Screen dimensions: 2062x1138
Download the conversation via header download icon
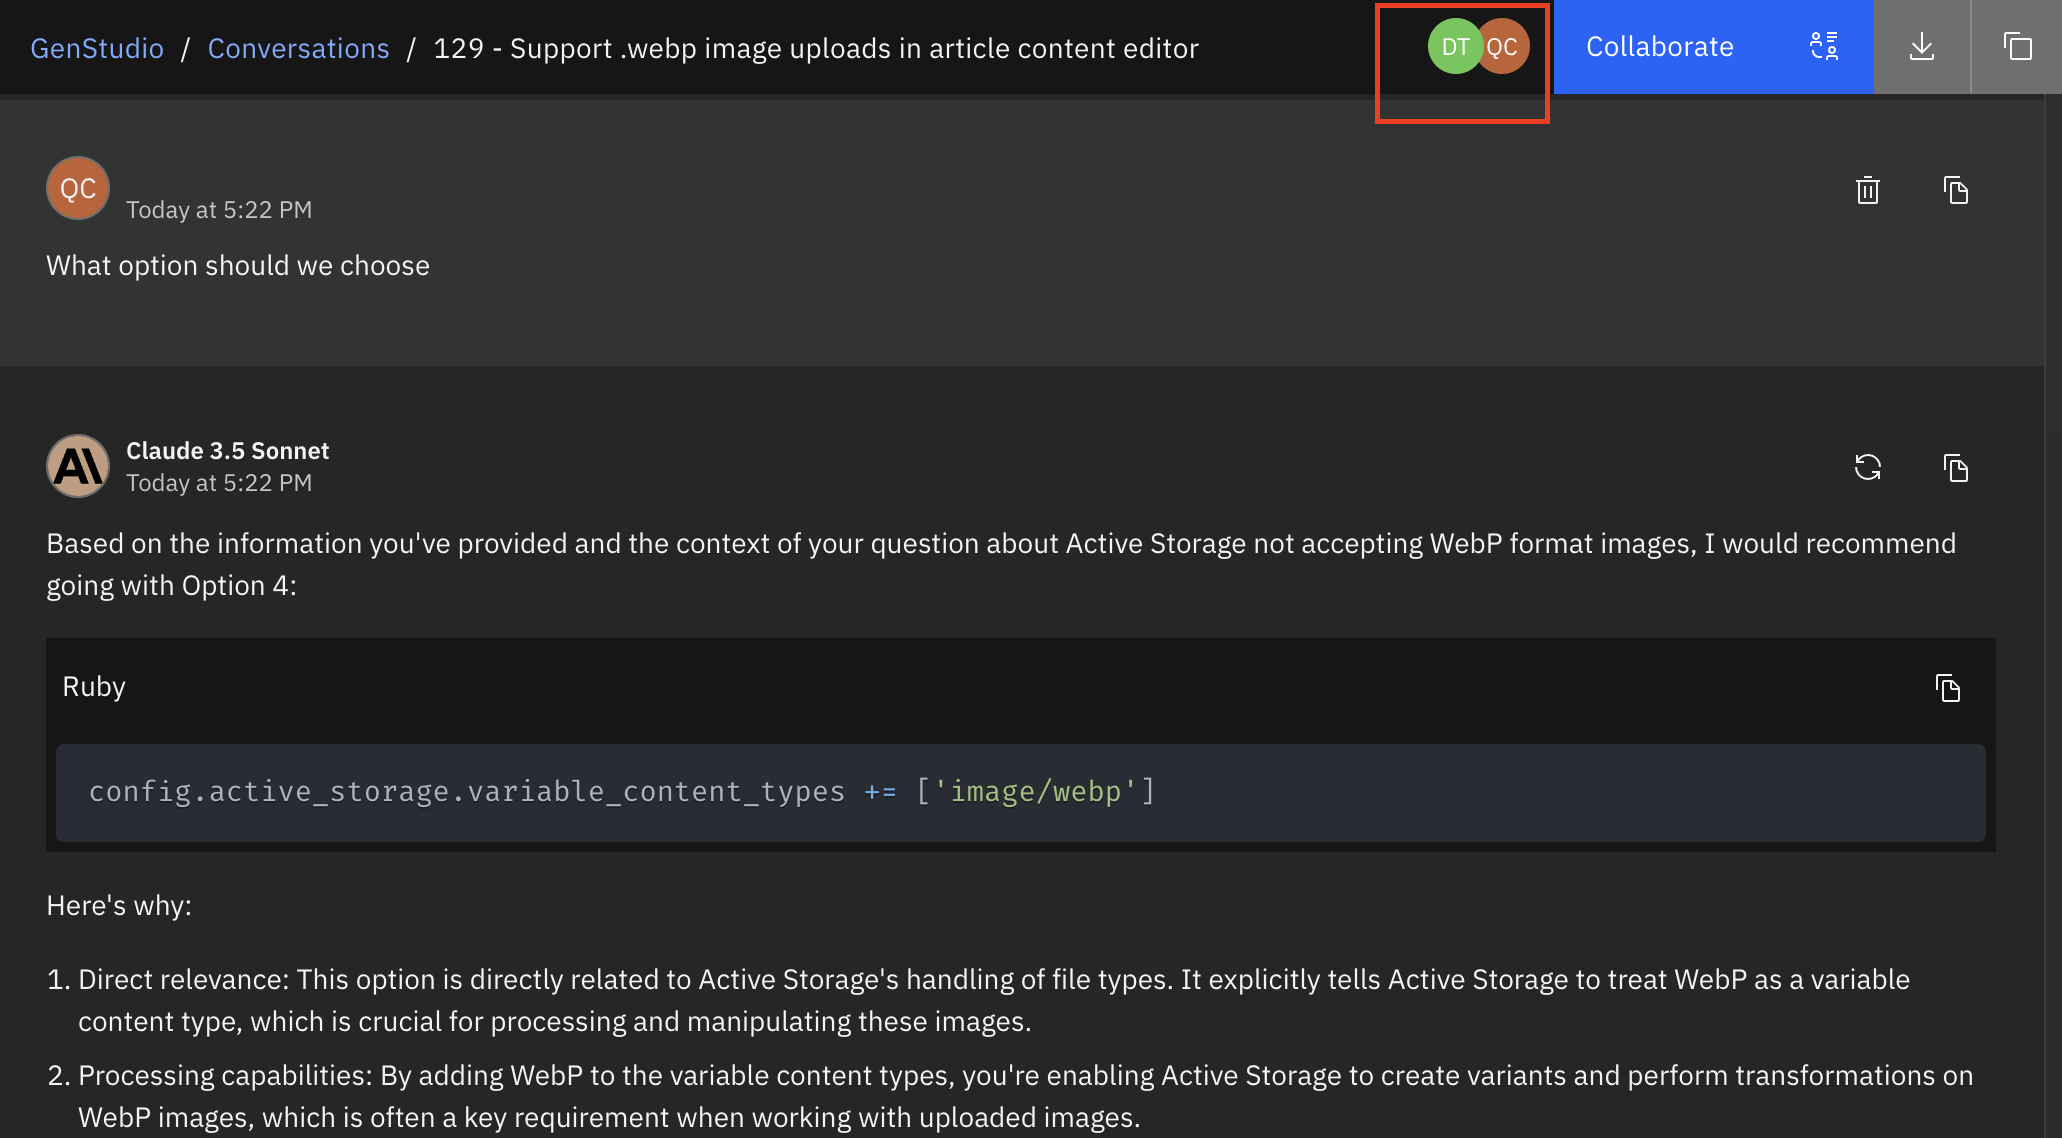1921,47
